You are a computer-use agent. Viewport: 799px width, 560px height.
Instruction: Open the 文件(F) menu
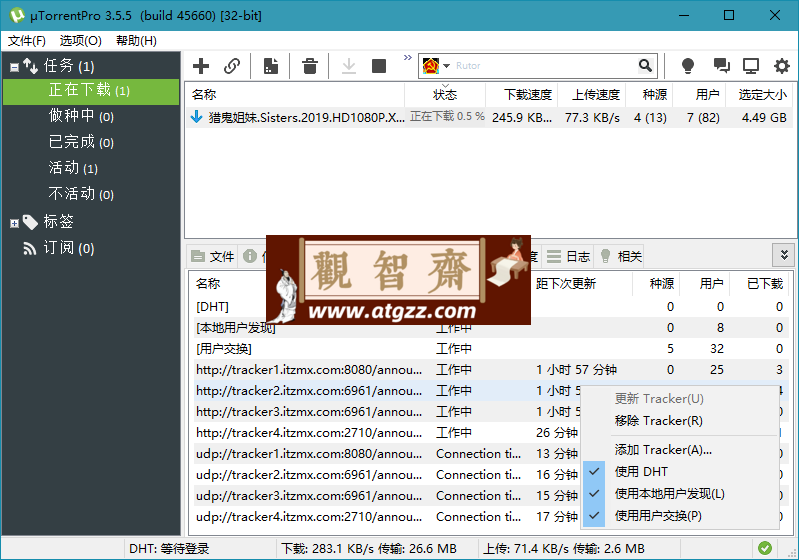[26, 41]
